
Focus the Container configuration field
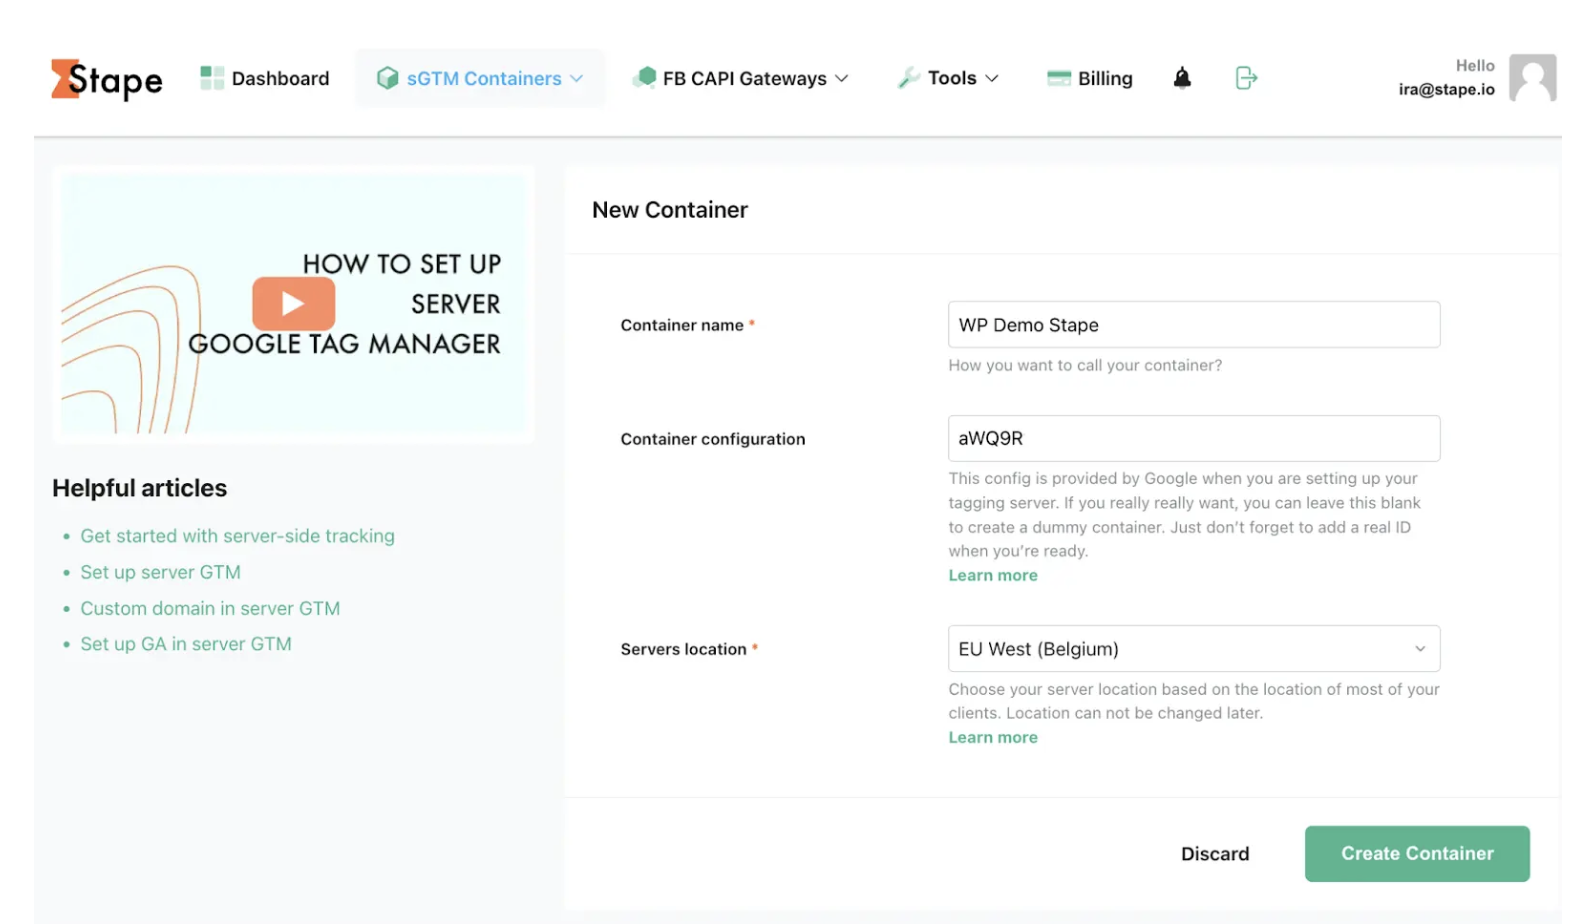(1194, 438)
